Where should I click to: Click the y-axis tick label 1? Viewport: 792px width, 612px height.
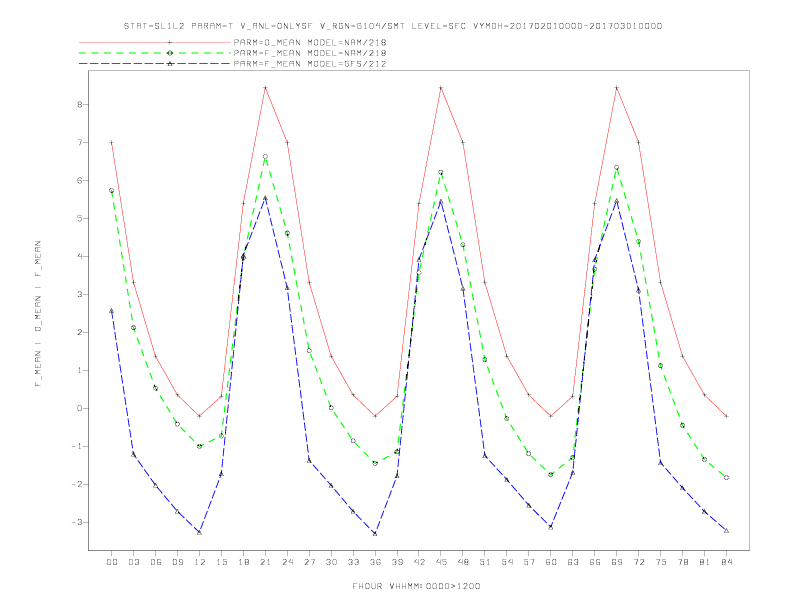79,370
